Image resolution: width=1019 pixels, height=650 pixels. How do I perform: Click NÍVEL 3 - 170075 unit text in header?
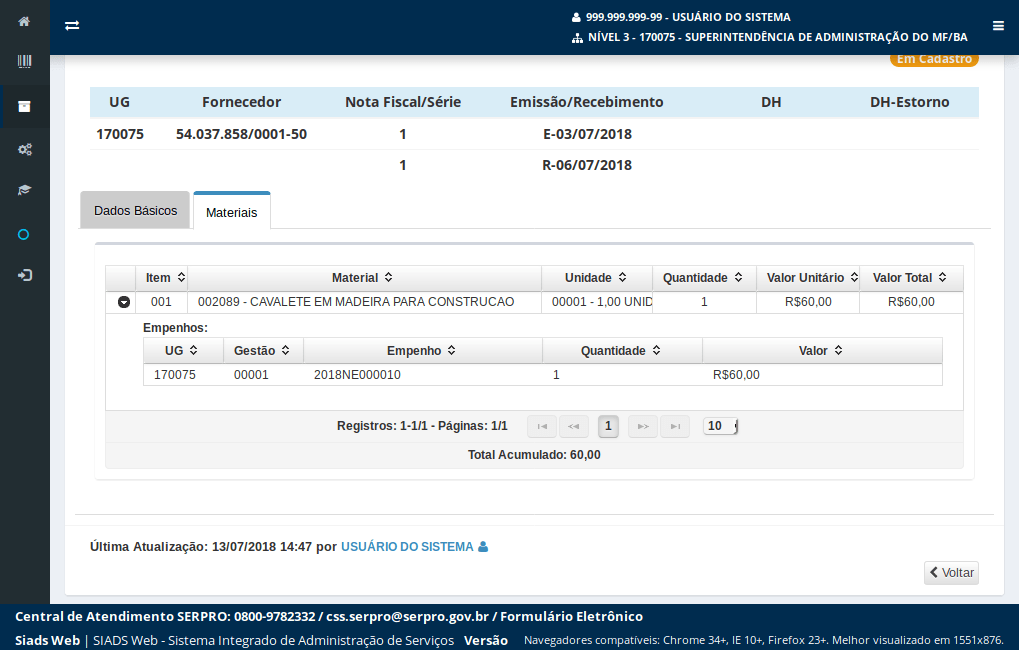778,38
